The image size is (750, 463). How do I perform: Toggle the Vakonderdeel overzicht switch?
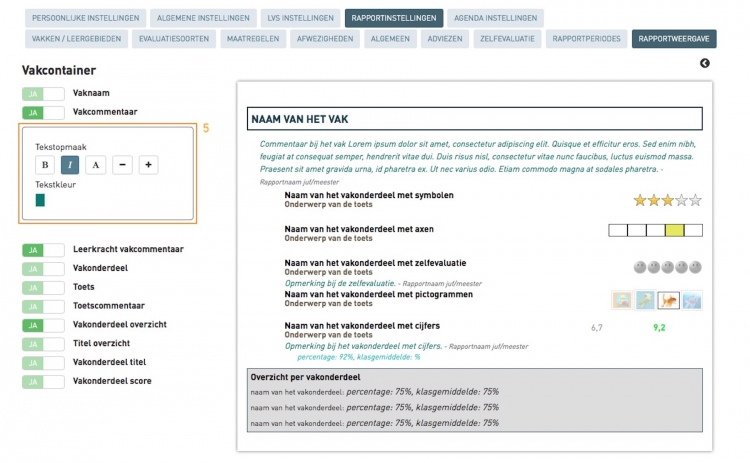43,325
